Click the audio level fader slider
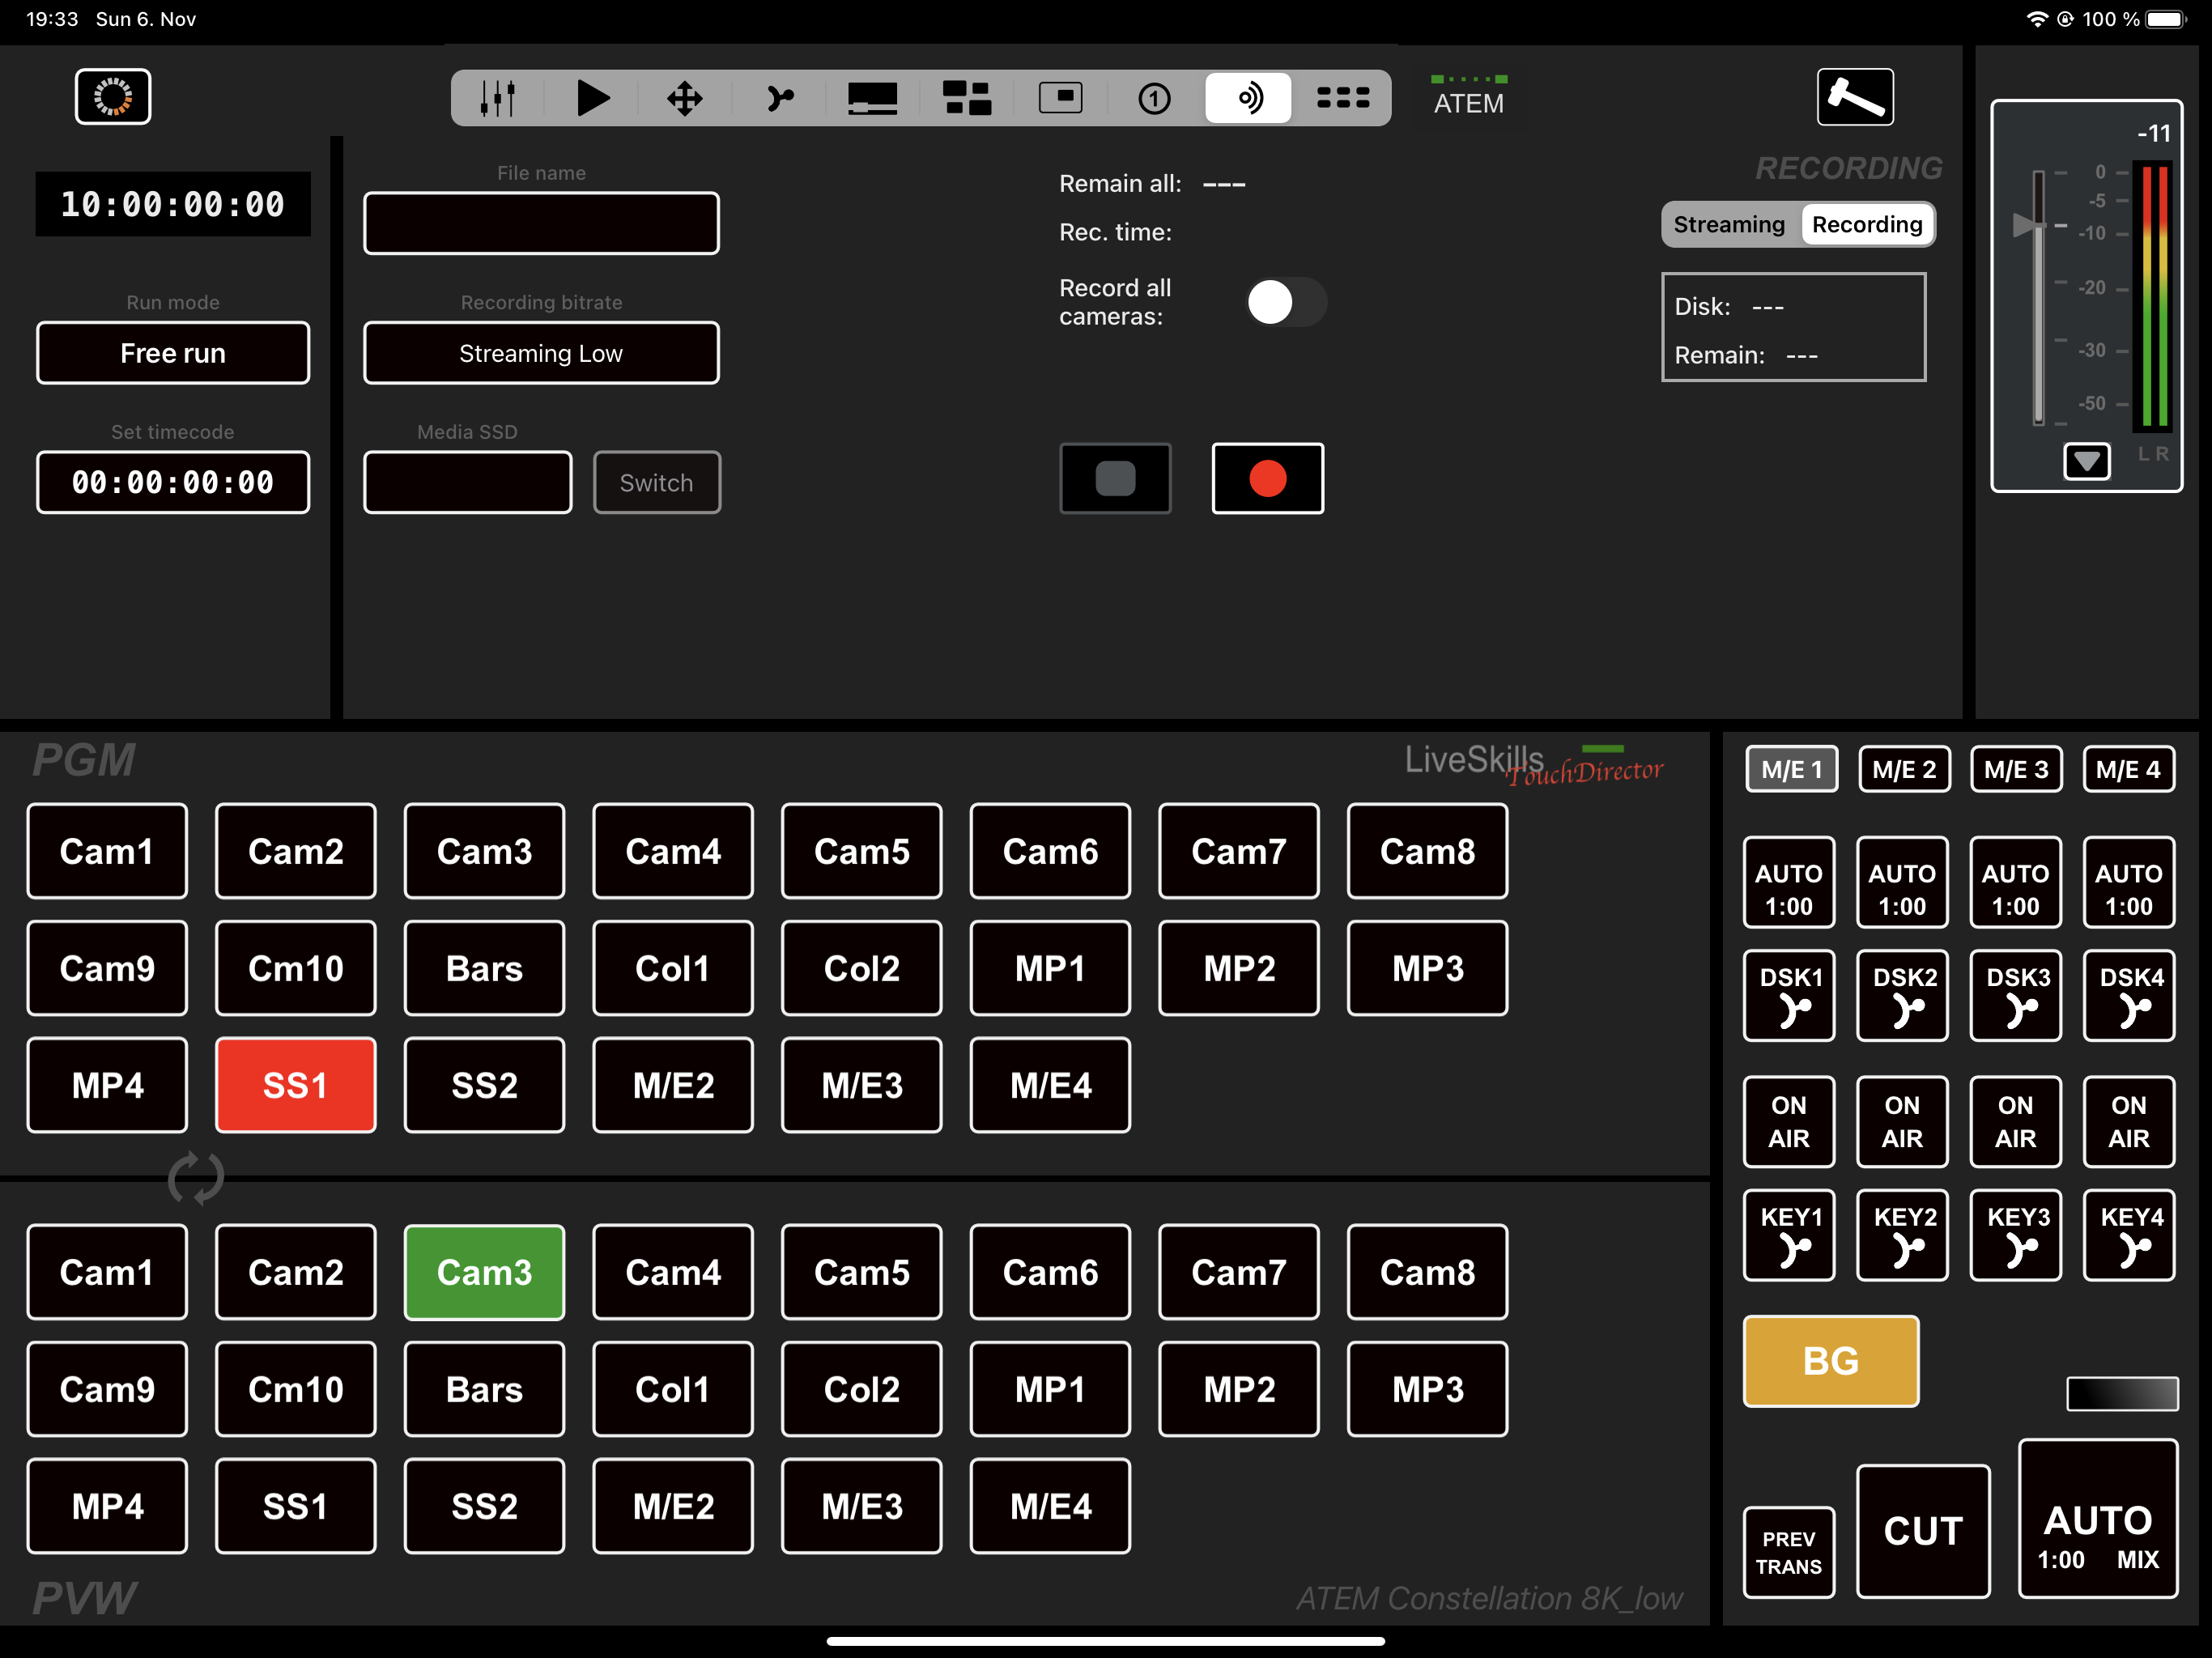 click(x=2029, y=225)
